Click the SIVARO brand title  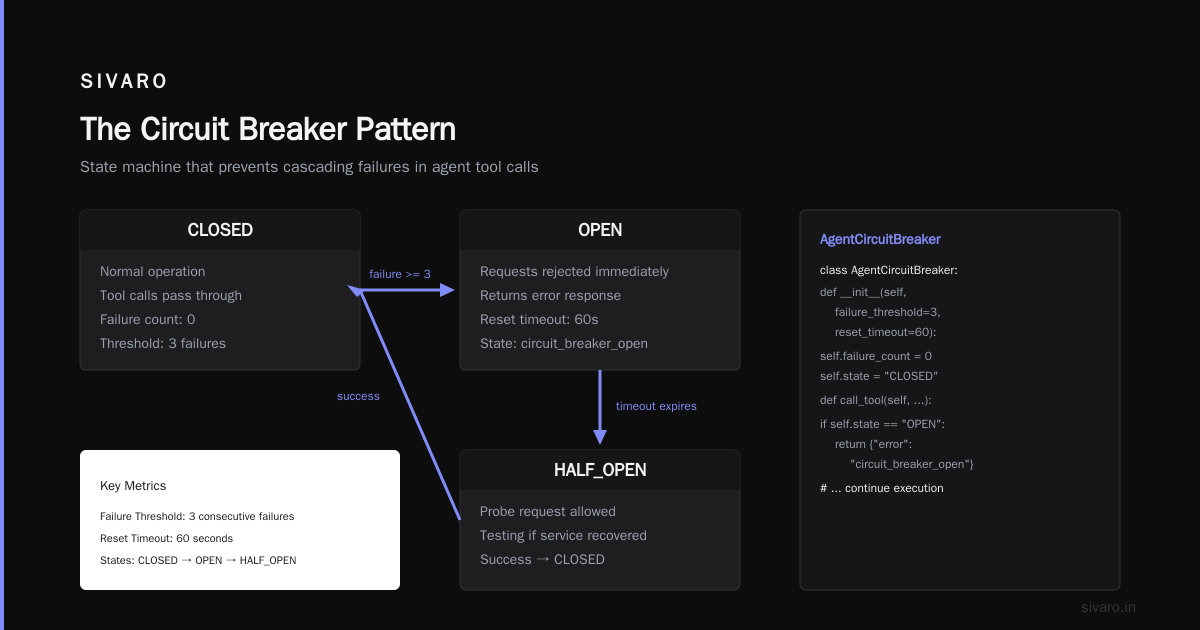124,82
